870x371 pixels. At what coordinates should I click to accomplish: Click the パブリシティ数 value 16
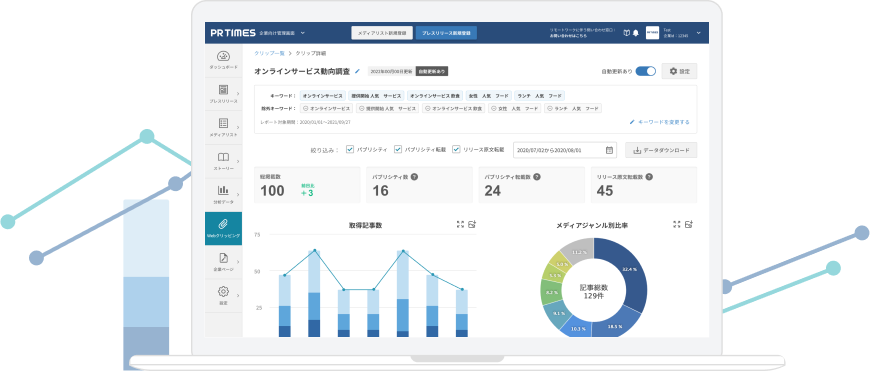[x=381, y=191]
